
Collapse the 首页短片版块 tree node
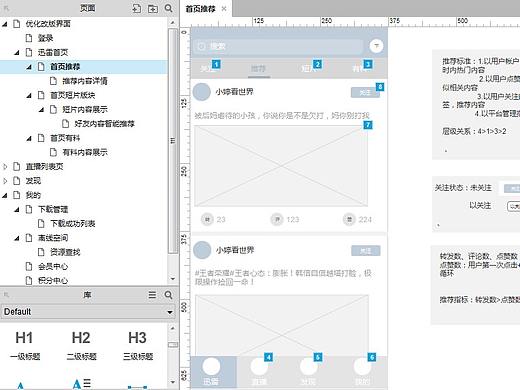29,96
